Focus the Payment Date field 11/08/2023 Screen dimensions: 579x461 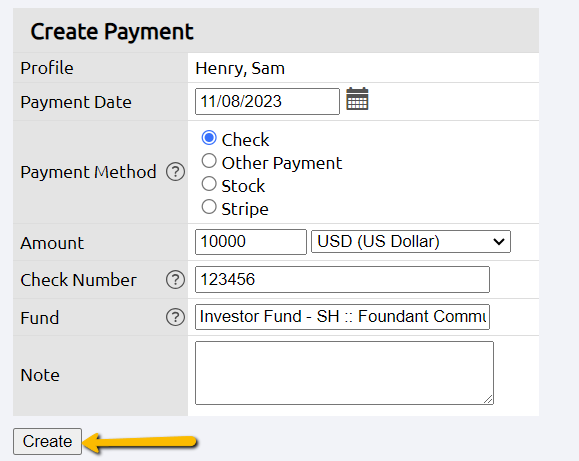coord(267,101)
